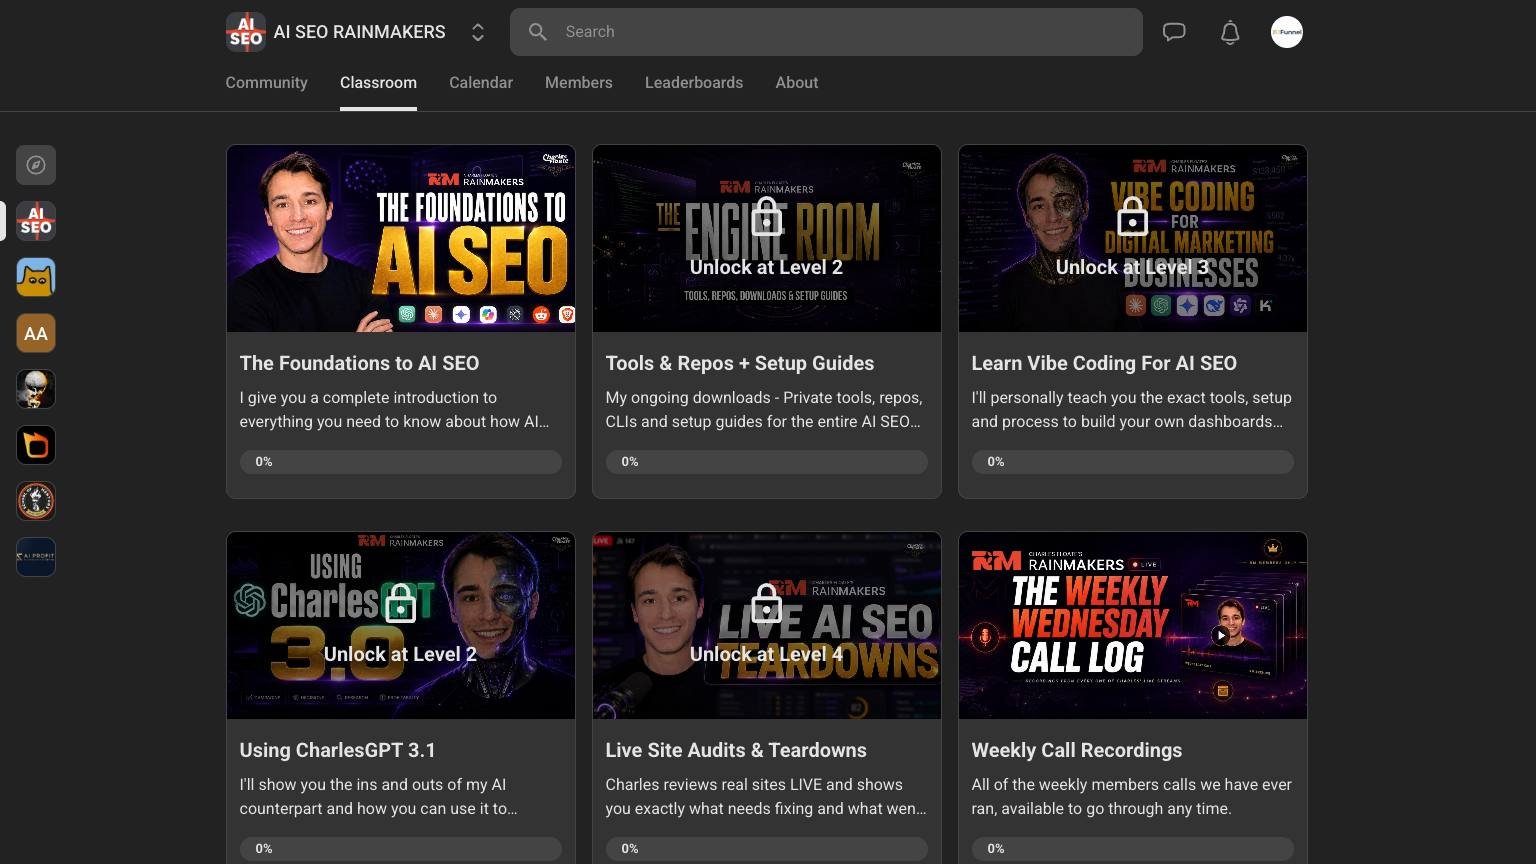Click the AI SEO Rainmakers logo

coord(246,32)
